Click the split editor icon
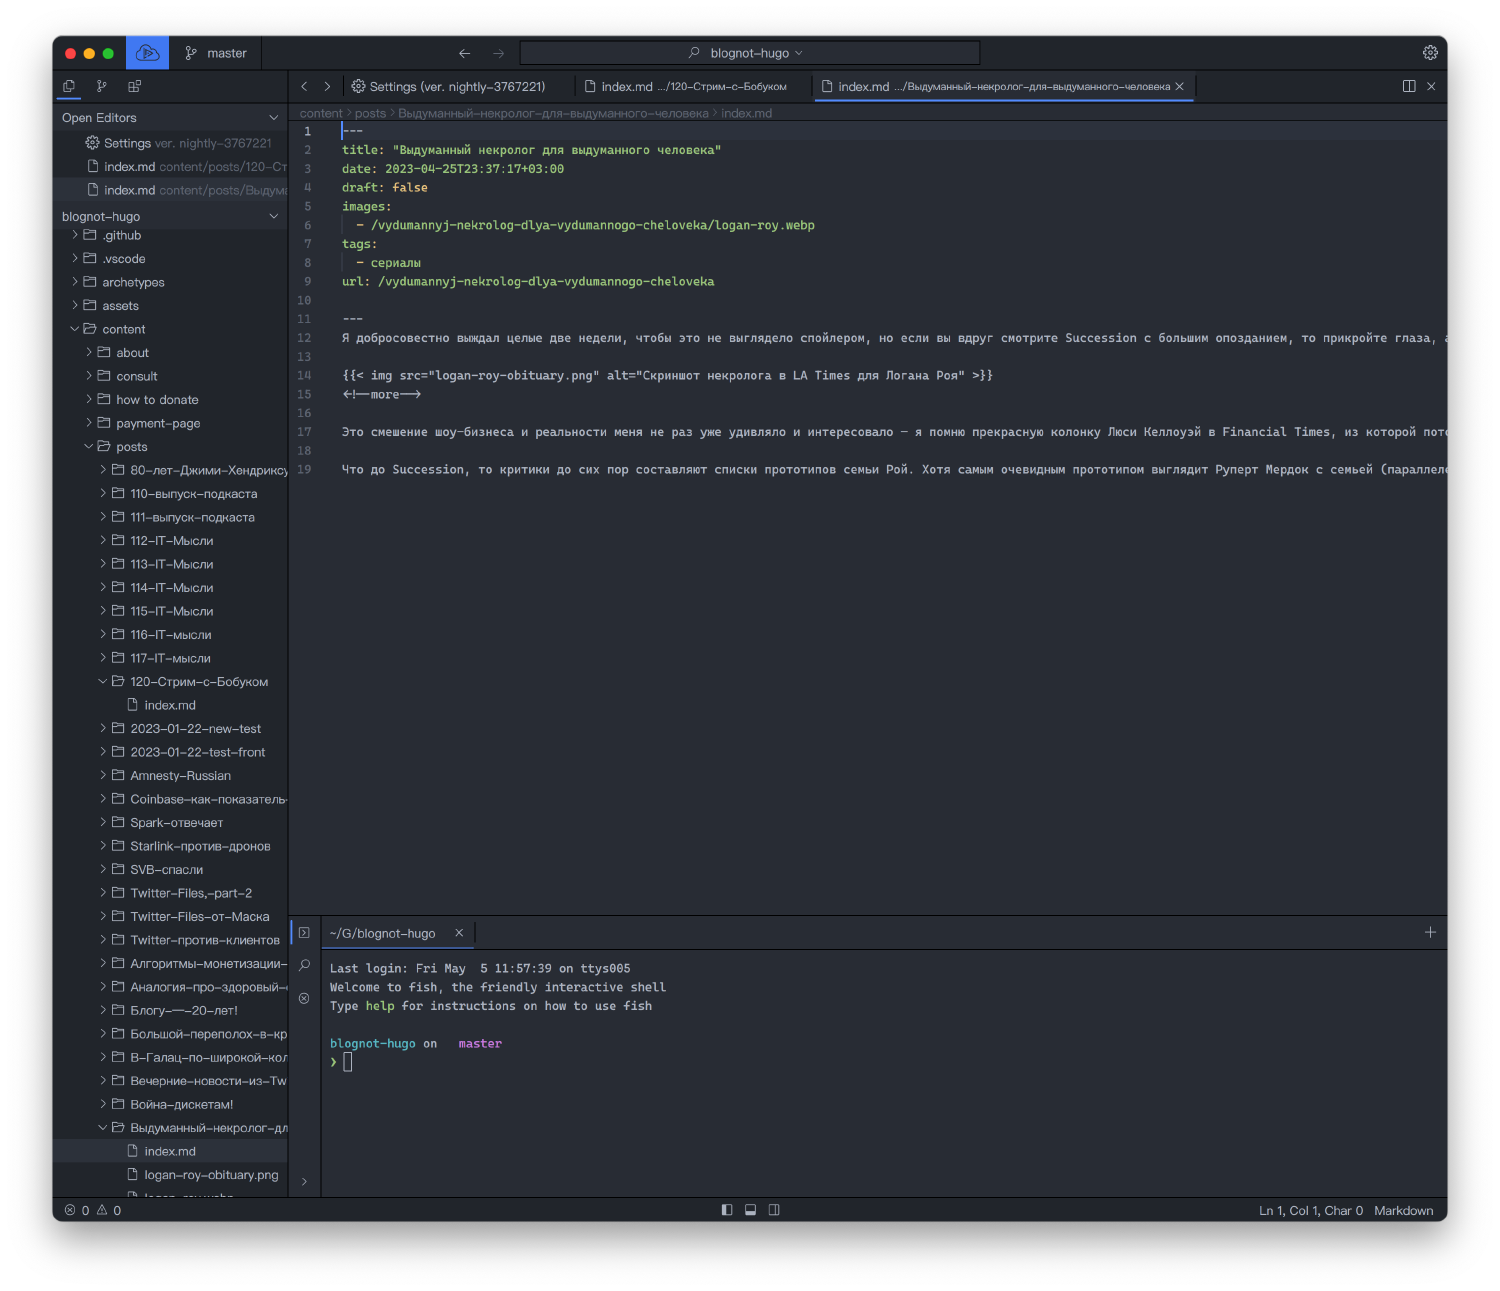Image resolution: width=1500 pixels, height=1291 pixels. coord(1409,86)
